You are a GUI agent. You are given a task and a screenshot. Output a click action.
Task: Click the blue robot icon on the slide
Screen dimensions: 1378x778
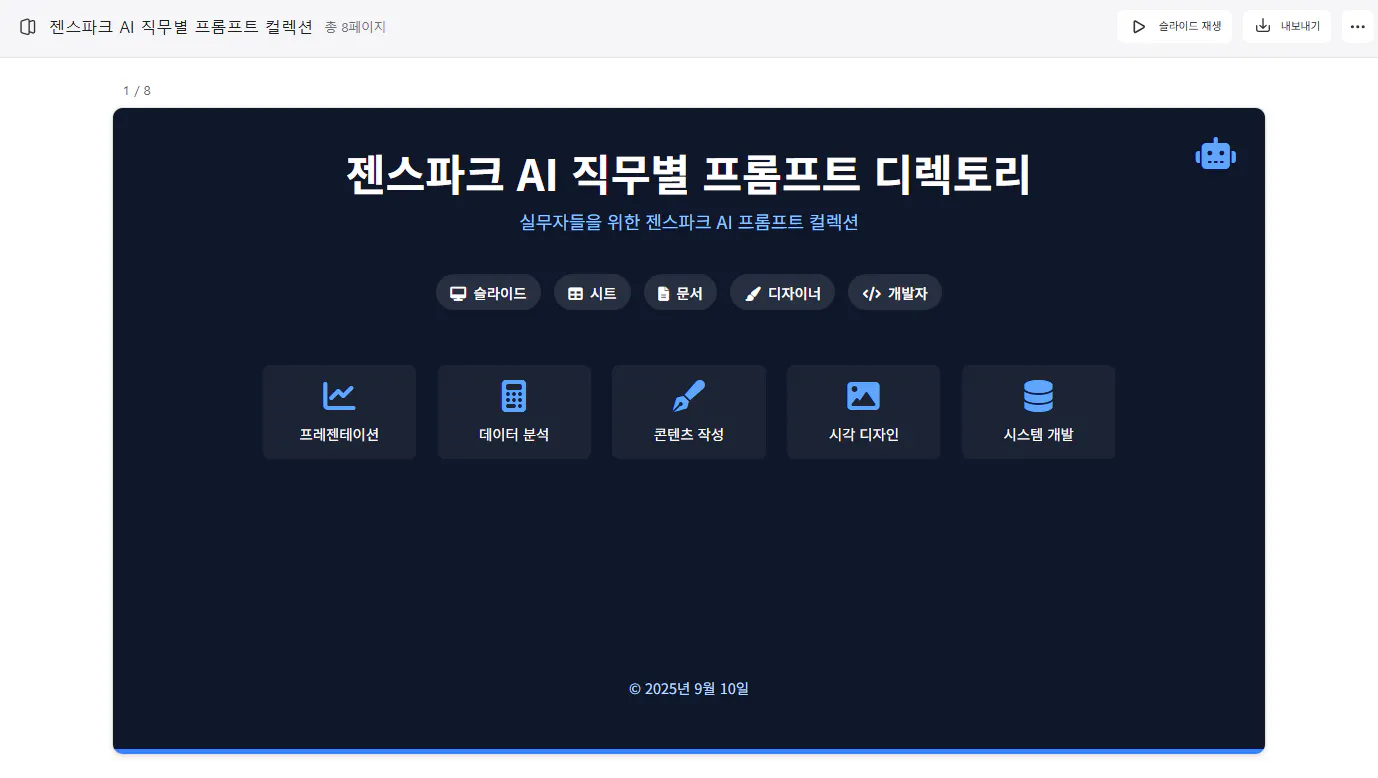[x=1215, y=153]
